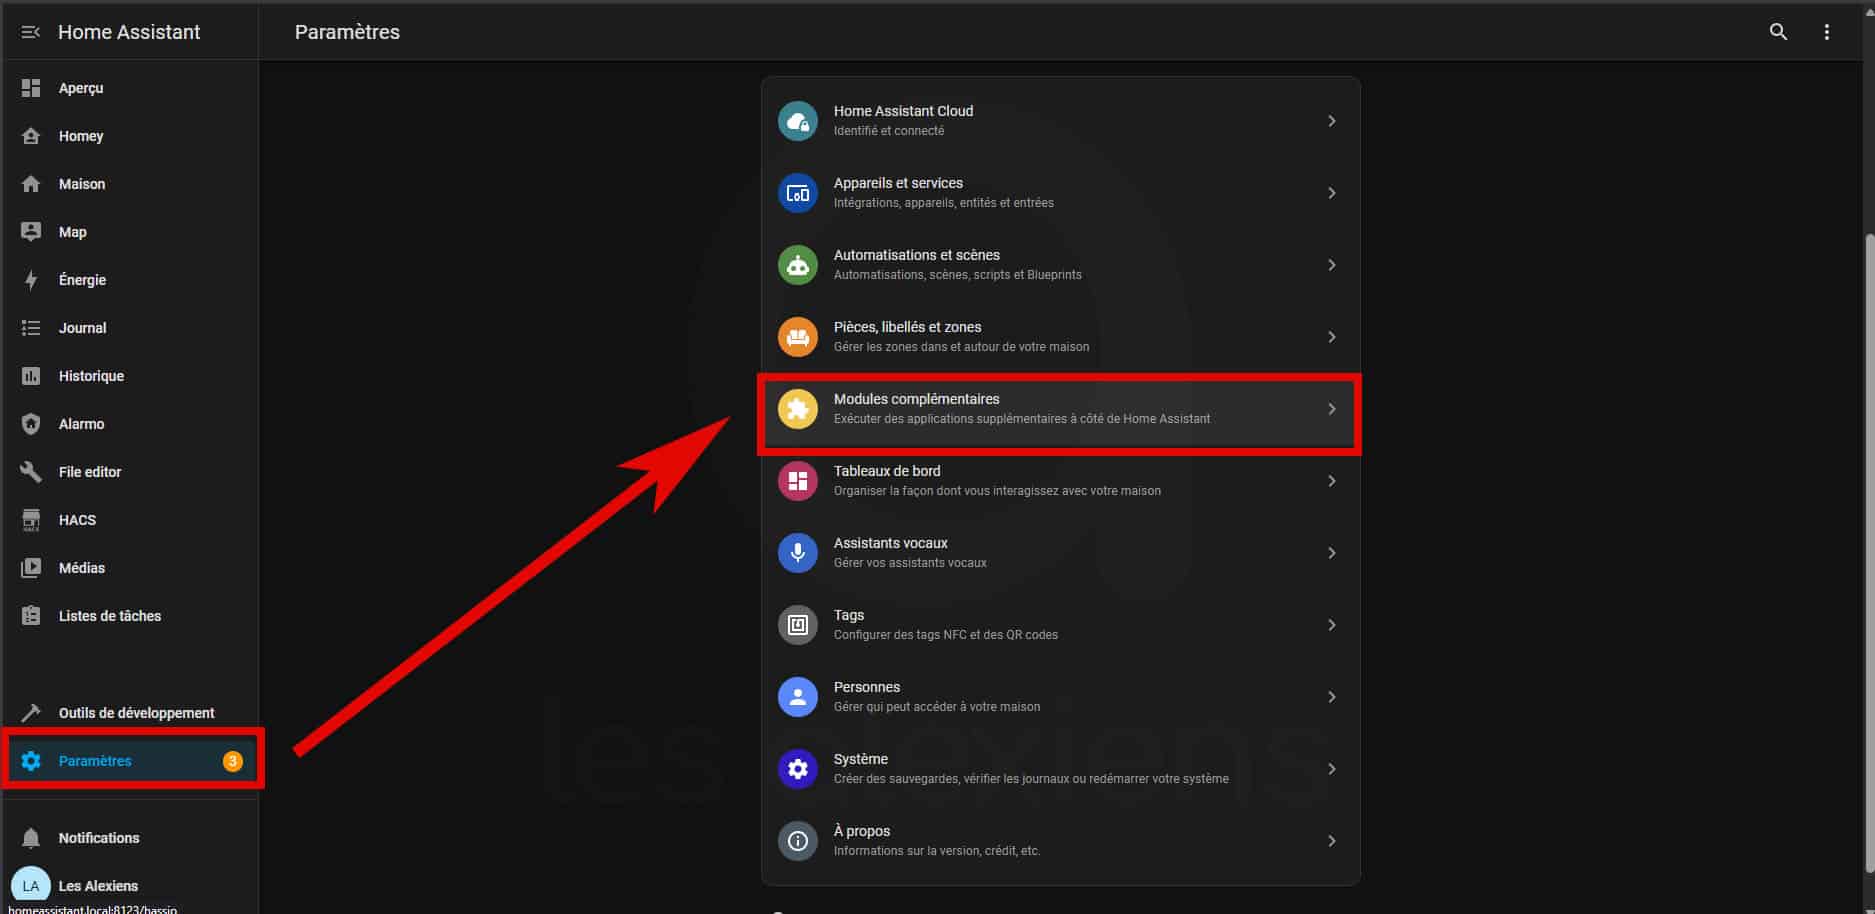
Task: Click the Médias play icon
Action: 31,568
